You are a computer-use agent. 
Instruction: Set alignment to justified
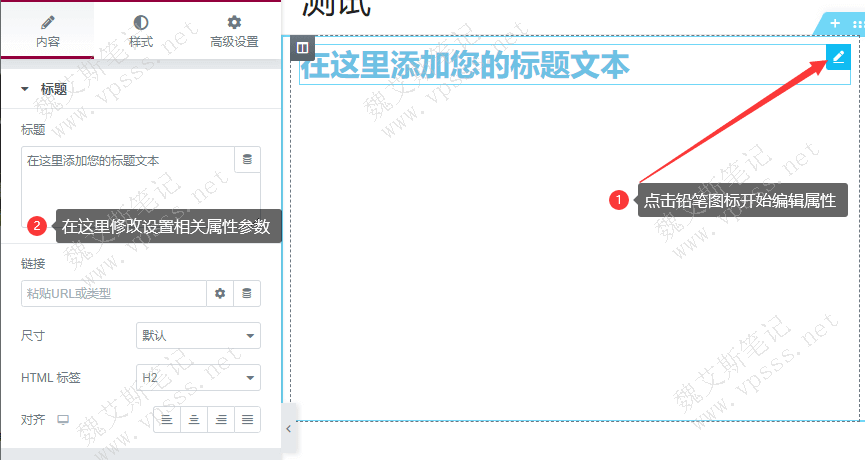248,420
